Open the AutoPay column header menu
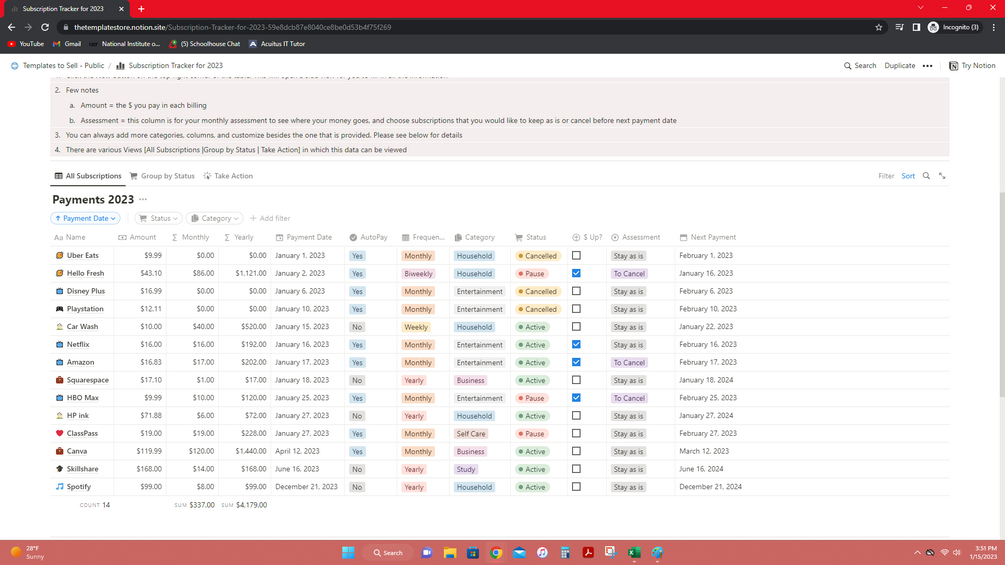The image size is (1005, 565). tap(369, 237)
